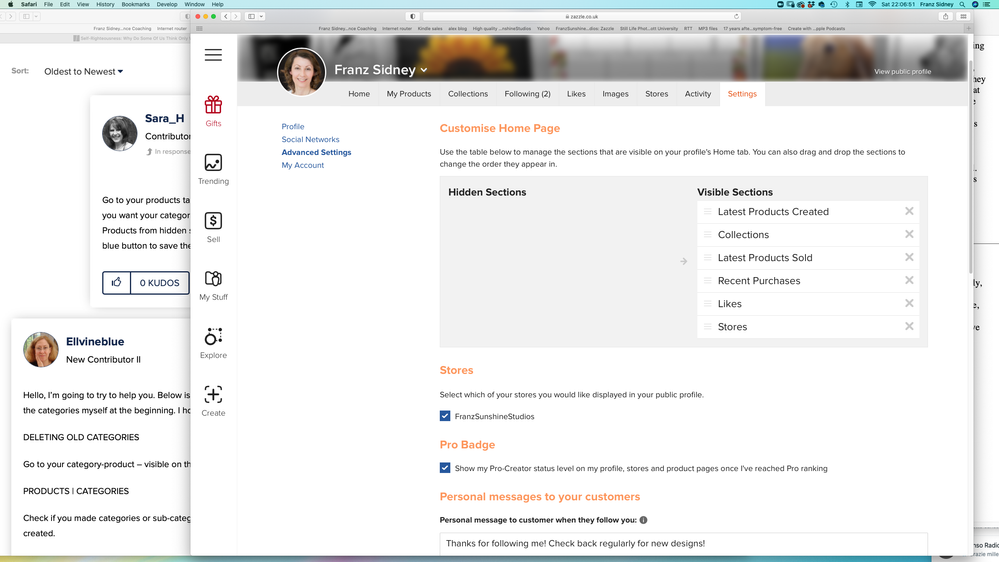999x562 pixels.
Task: Switch to the My Products tab
Action: tap(409, 94)
